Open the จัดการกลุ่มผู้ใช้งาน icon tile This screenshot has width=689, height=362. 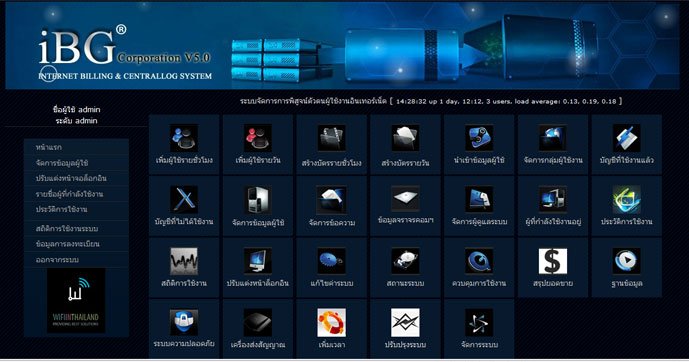(x=553, y=145)
